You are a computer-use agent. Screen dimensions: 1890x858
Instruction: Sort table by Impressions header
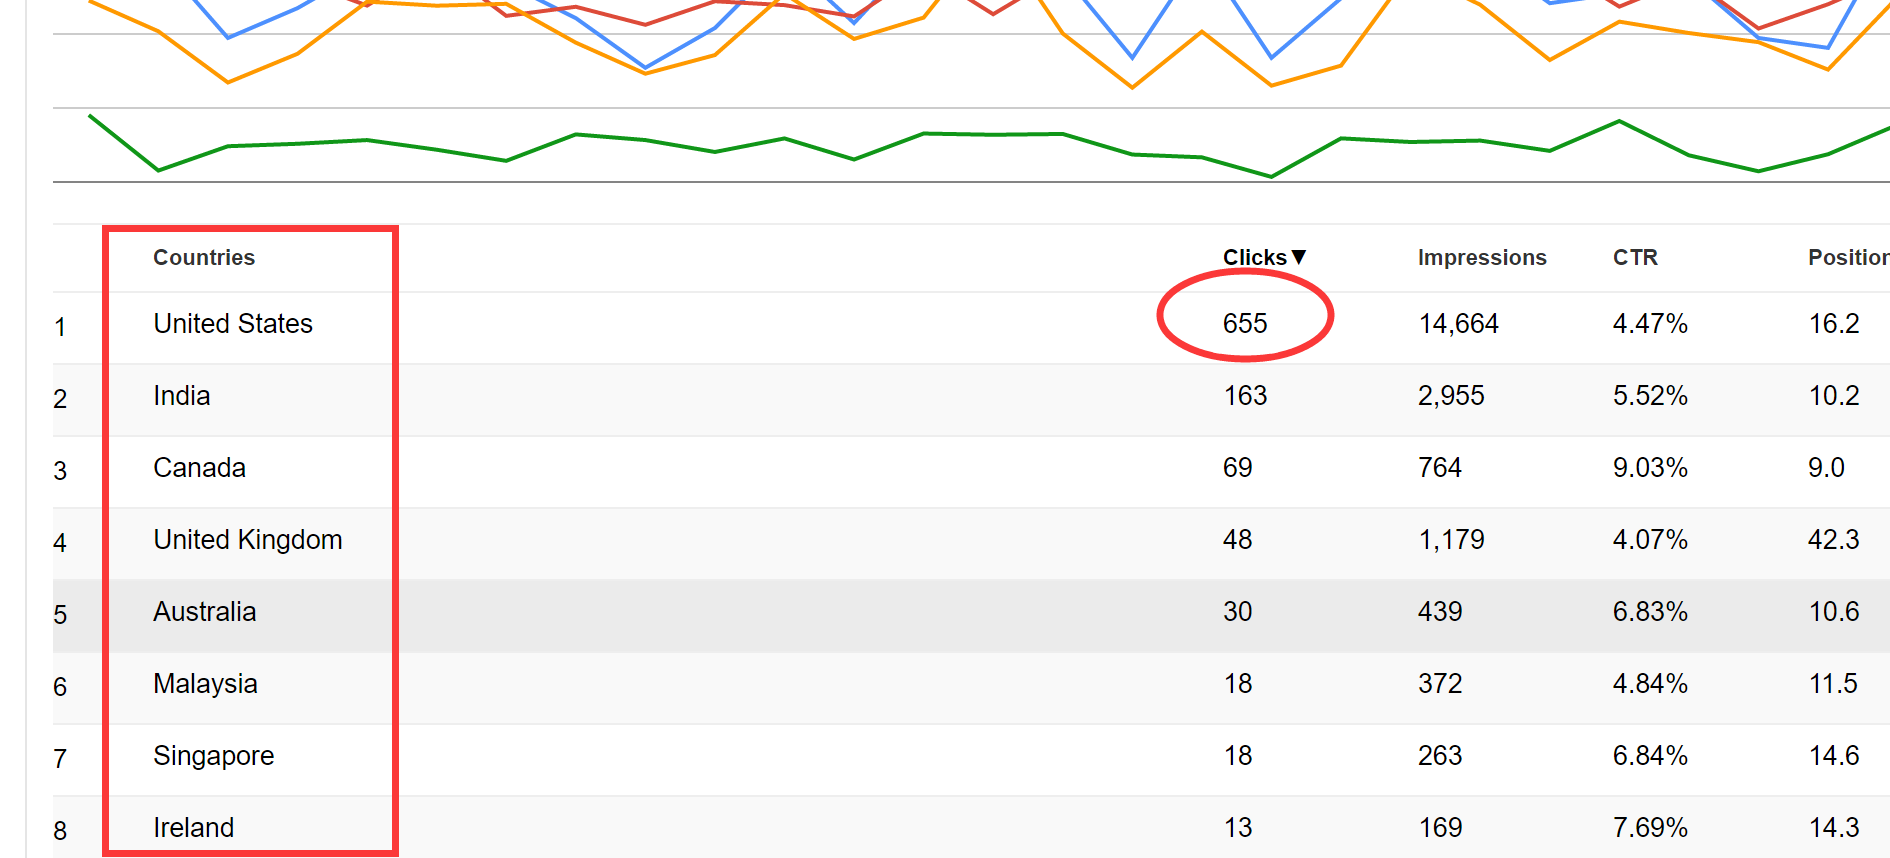[x=1482, y=258]
